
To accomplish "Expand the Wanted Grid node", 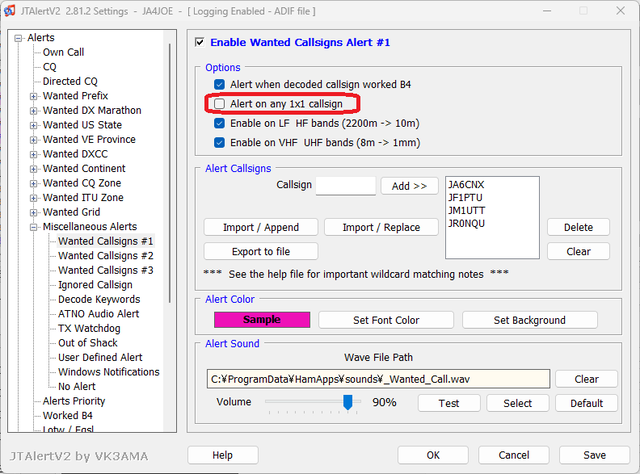I will click(33, 213).
